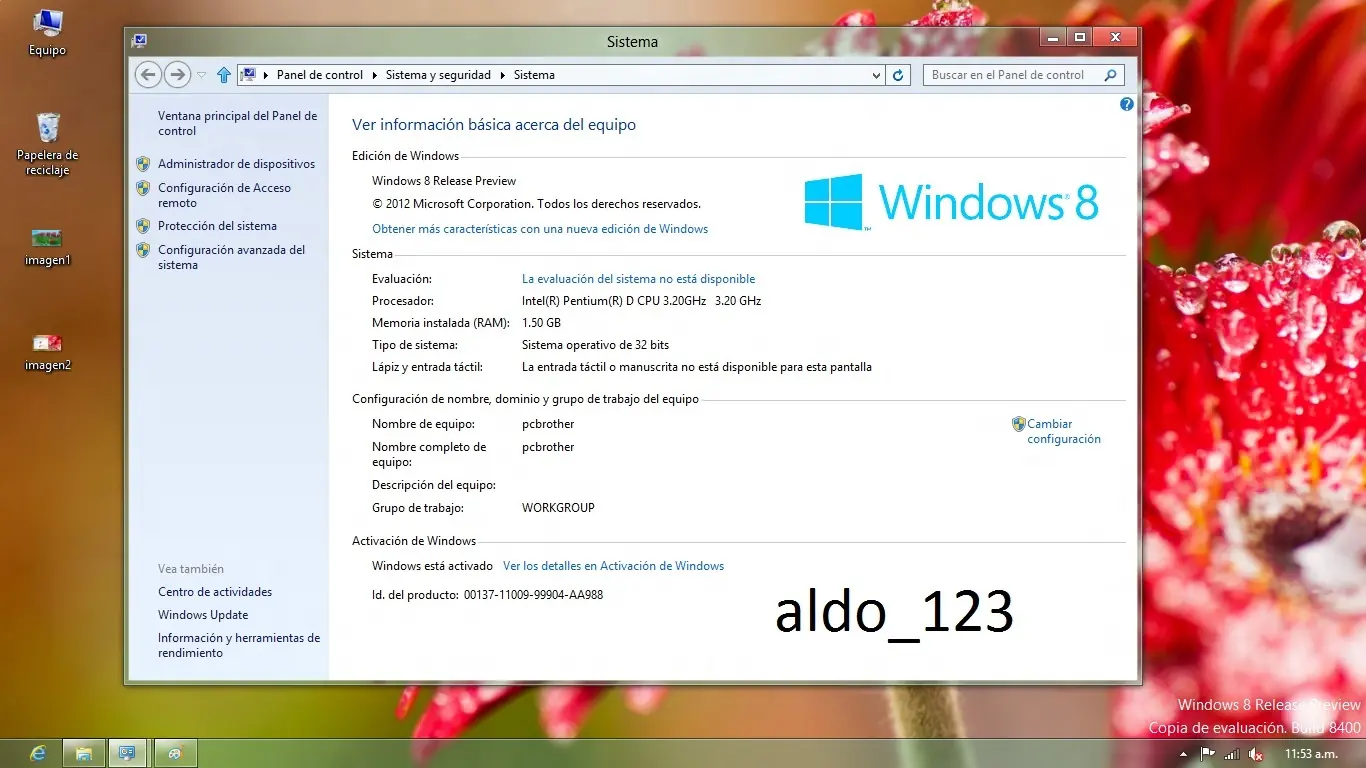
Task: Launch Internet Explorer from the taskbar
Action: coord(38,753)
